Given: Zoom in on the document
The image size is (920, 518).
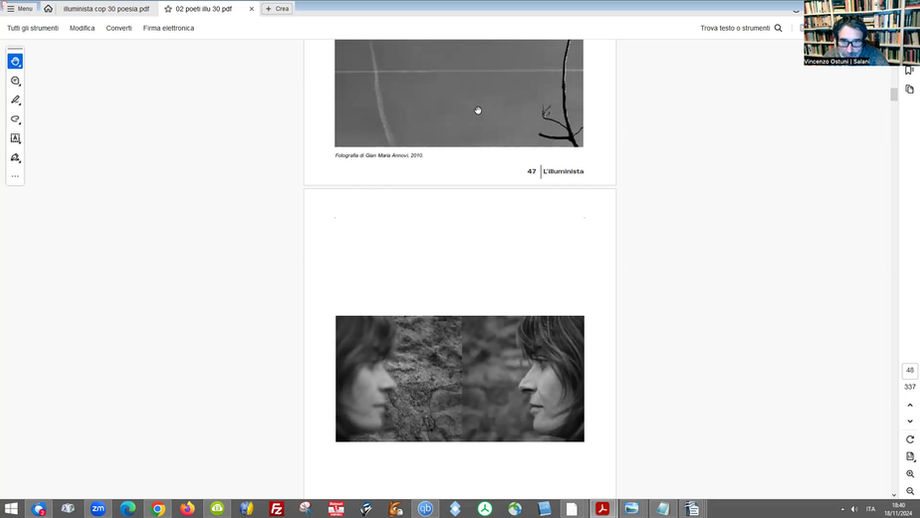Looking at the screenshot, I should [x=910, y=474].
